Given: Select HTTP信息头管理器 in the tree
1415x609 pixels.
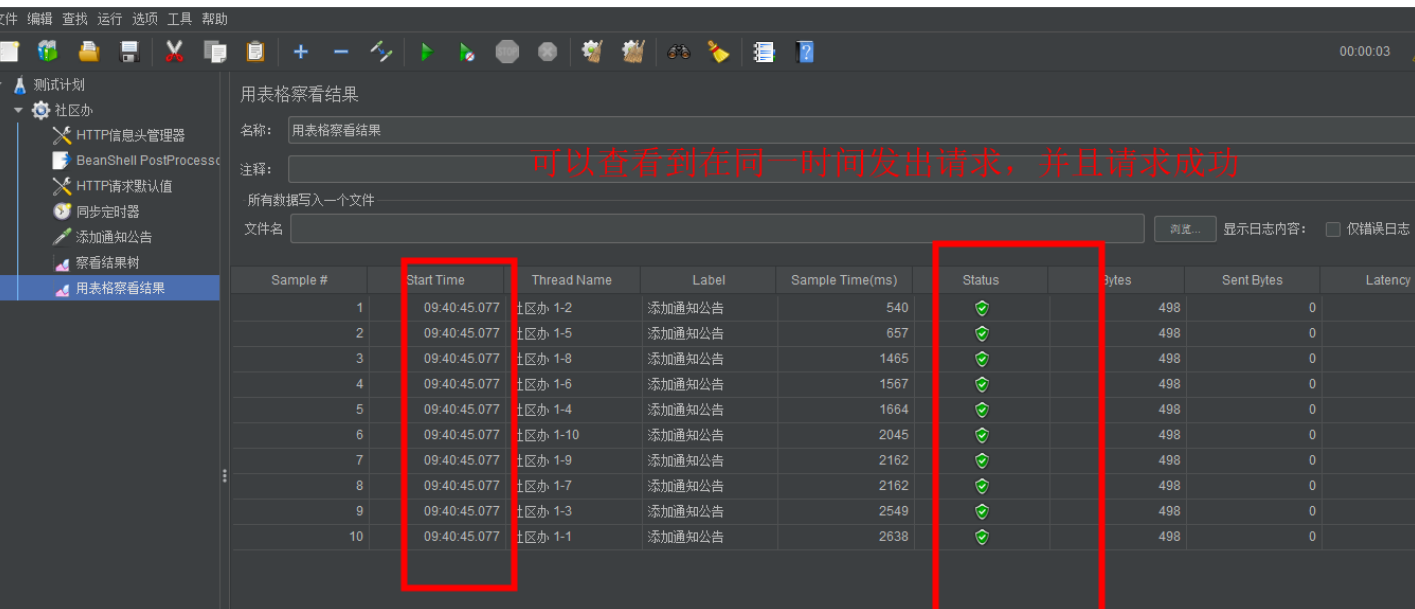Looking at the screenshot, I should click(x=130, y=136).
